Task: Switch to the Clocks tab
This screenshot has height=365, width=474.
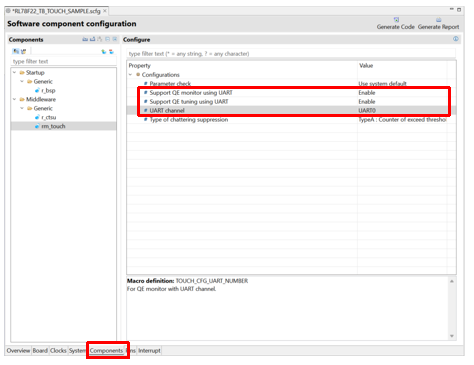Action: point(58,351)
